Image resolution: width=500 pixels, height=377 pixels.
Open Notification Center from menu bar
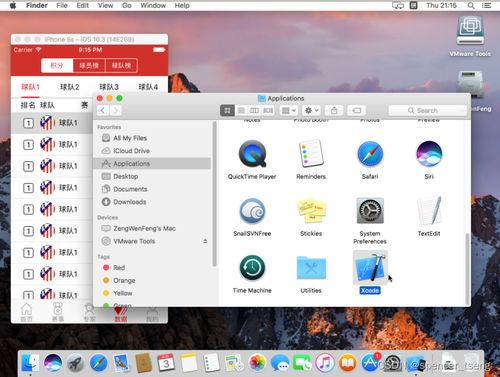487,5
